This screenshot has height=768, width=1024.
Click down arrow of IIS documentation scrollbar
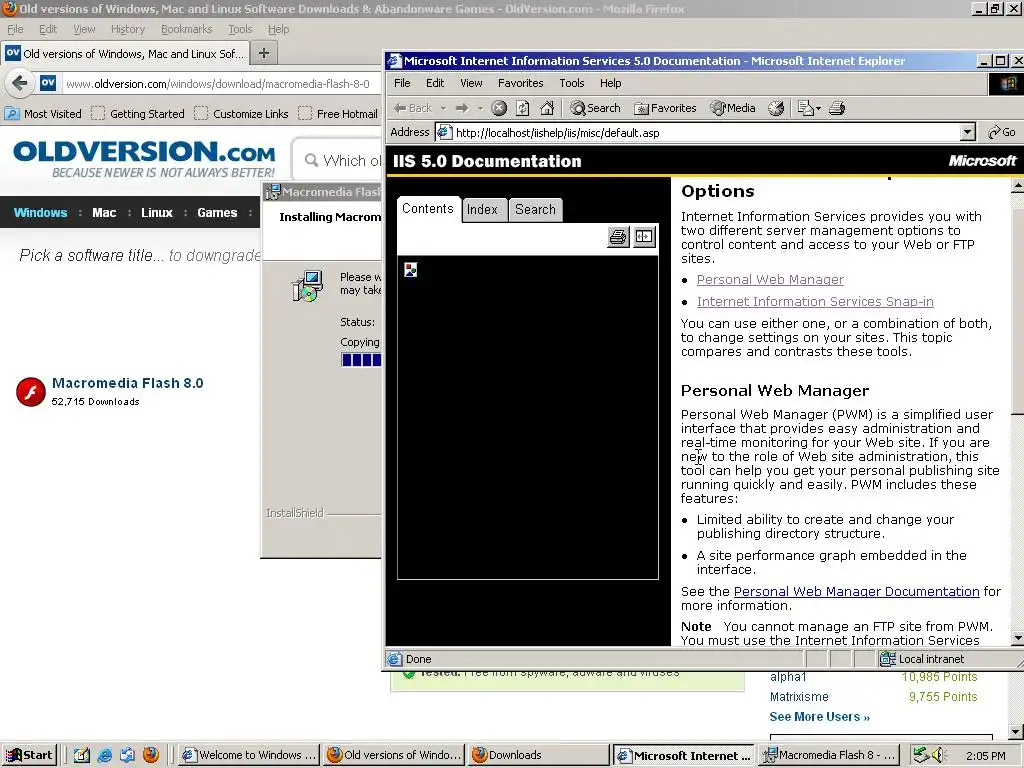[x=1017, y=638]
